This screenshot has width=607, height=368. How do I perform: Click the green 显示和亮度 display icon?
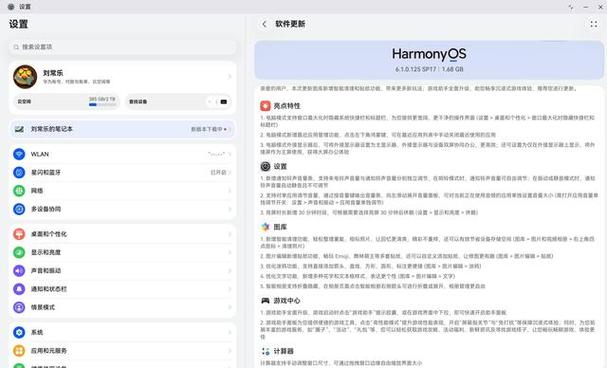pyautogui.click(x=19, y=252)
